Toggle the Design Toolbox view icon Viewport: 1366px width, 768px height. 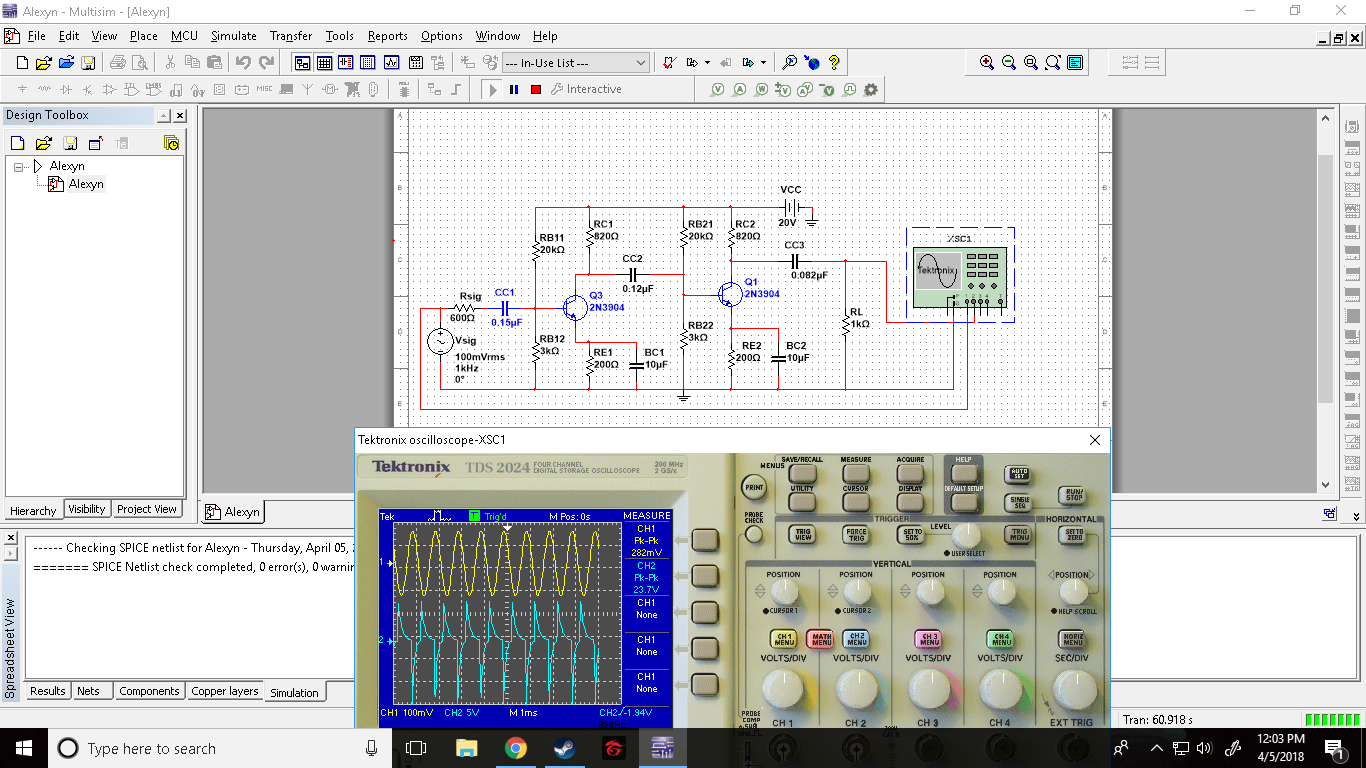point(302,62)
